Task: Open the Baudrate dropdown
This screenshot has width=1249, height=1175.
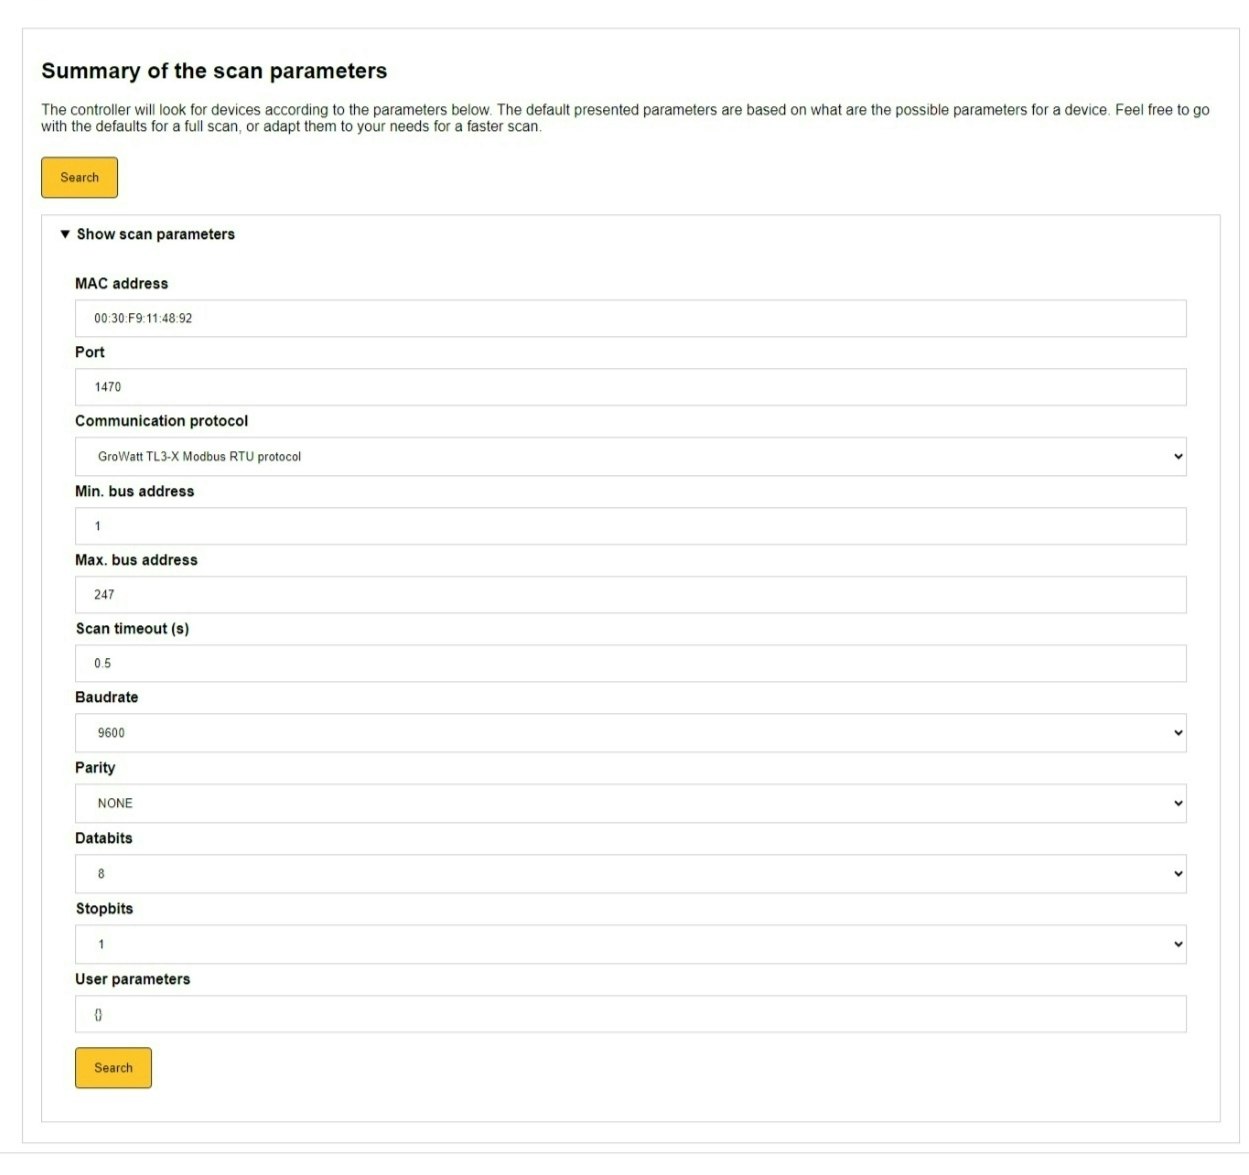Action: tap(630, 733)
